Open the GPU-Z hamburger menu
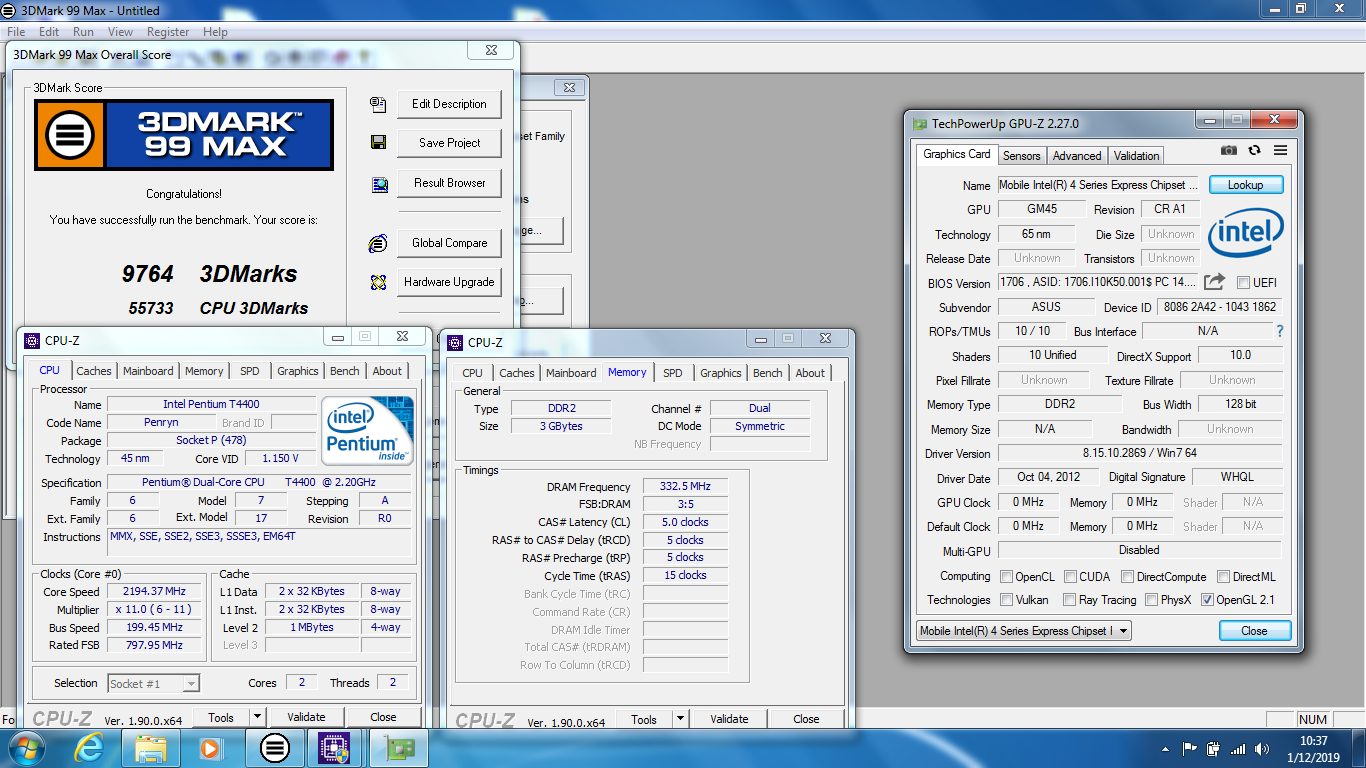 pyautogui.click(x=1280, y=151)
